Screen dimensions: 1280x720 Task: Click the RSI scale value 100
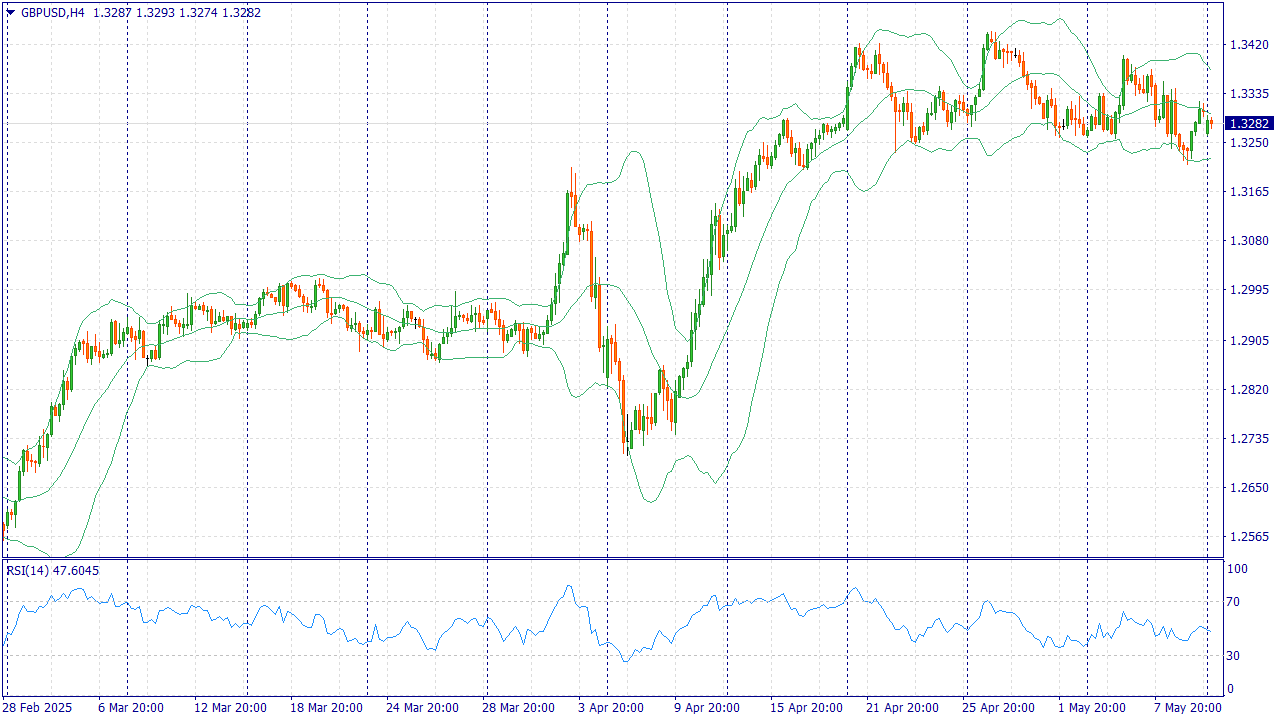1238,568
